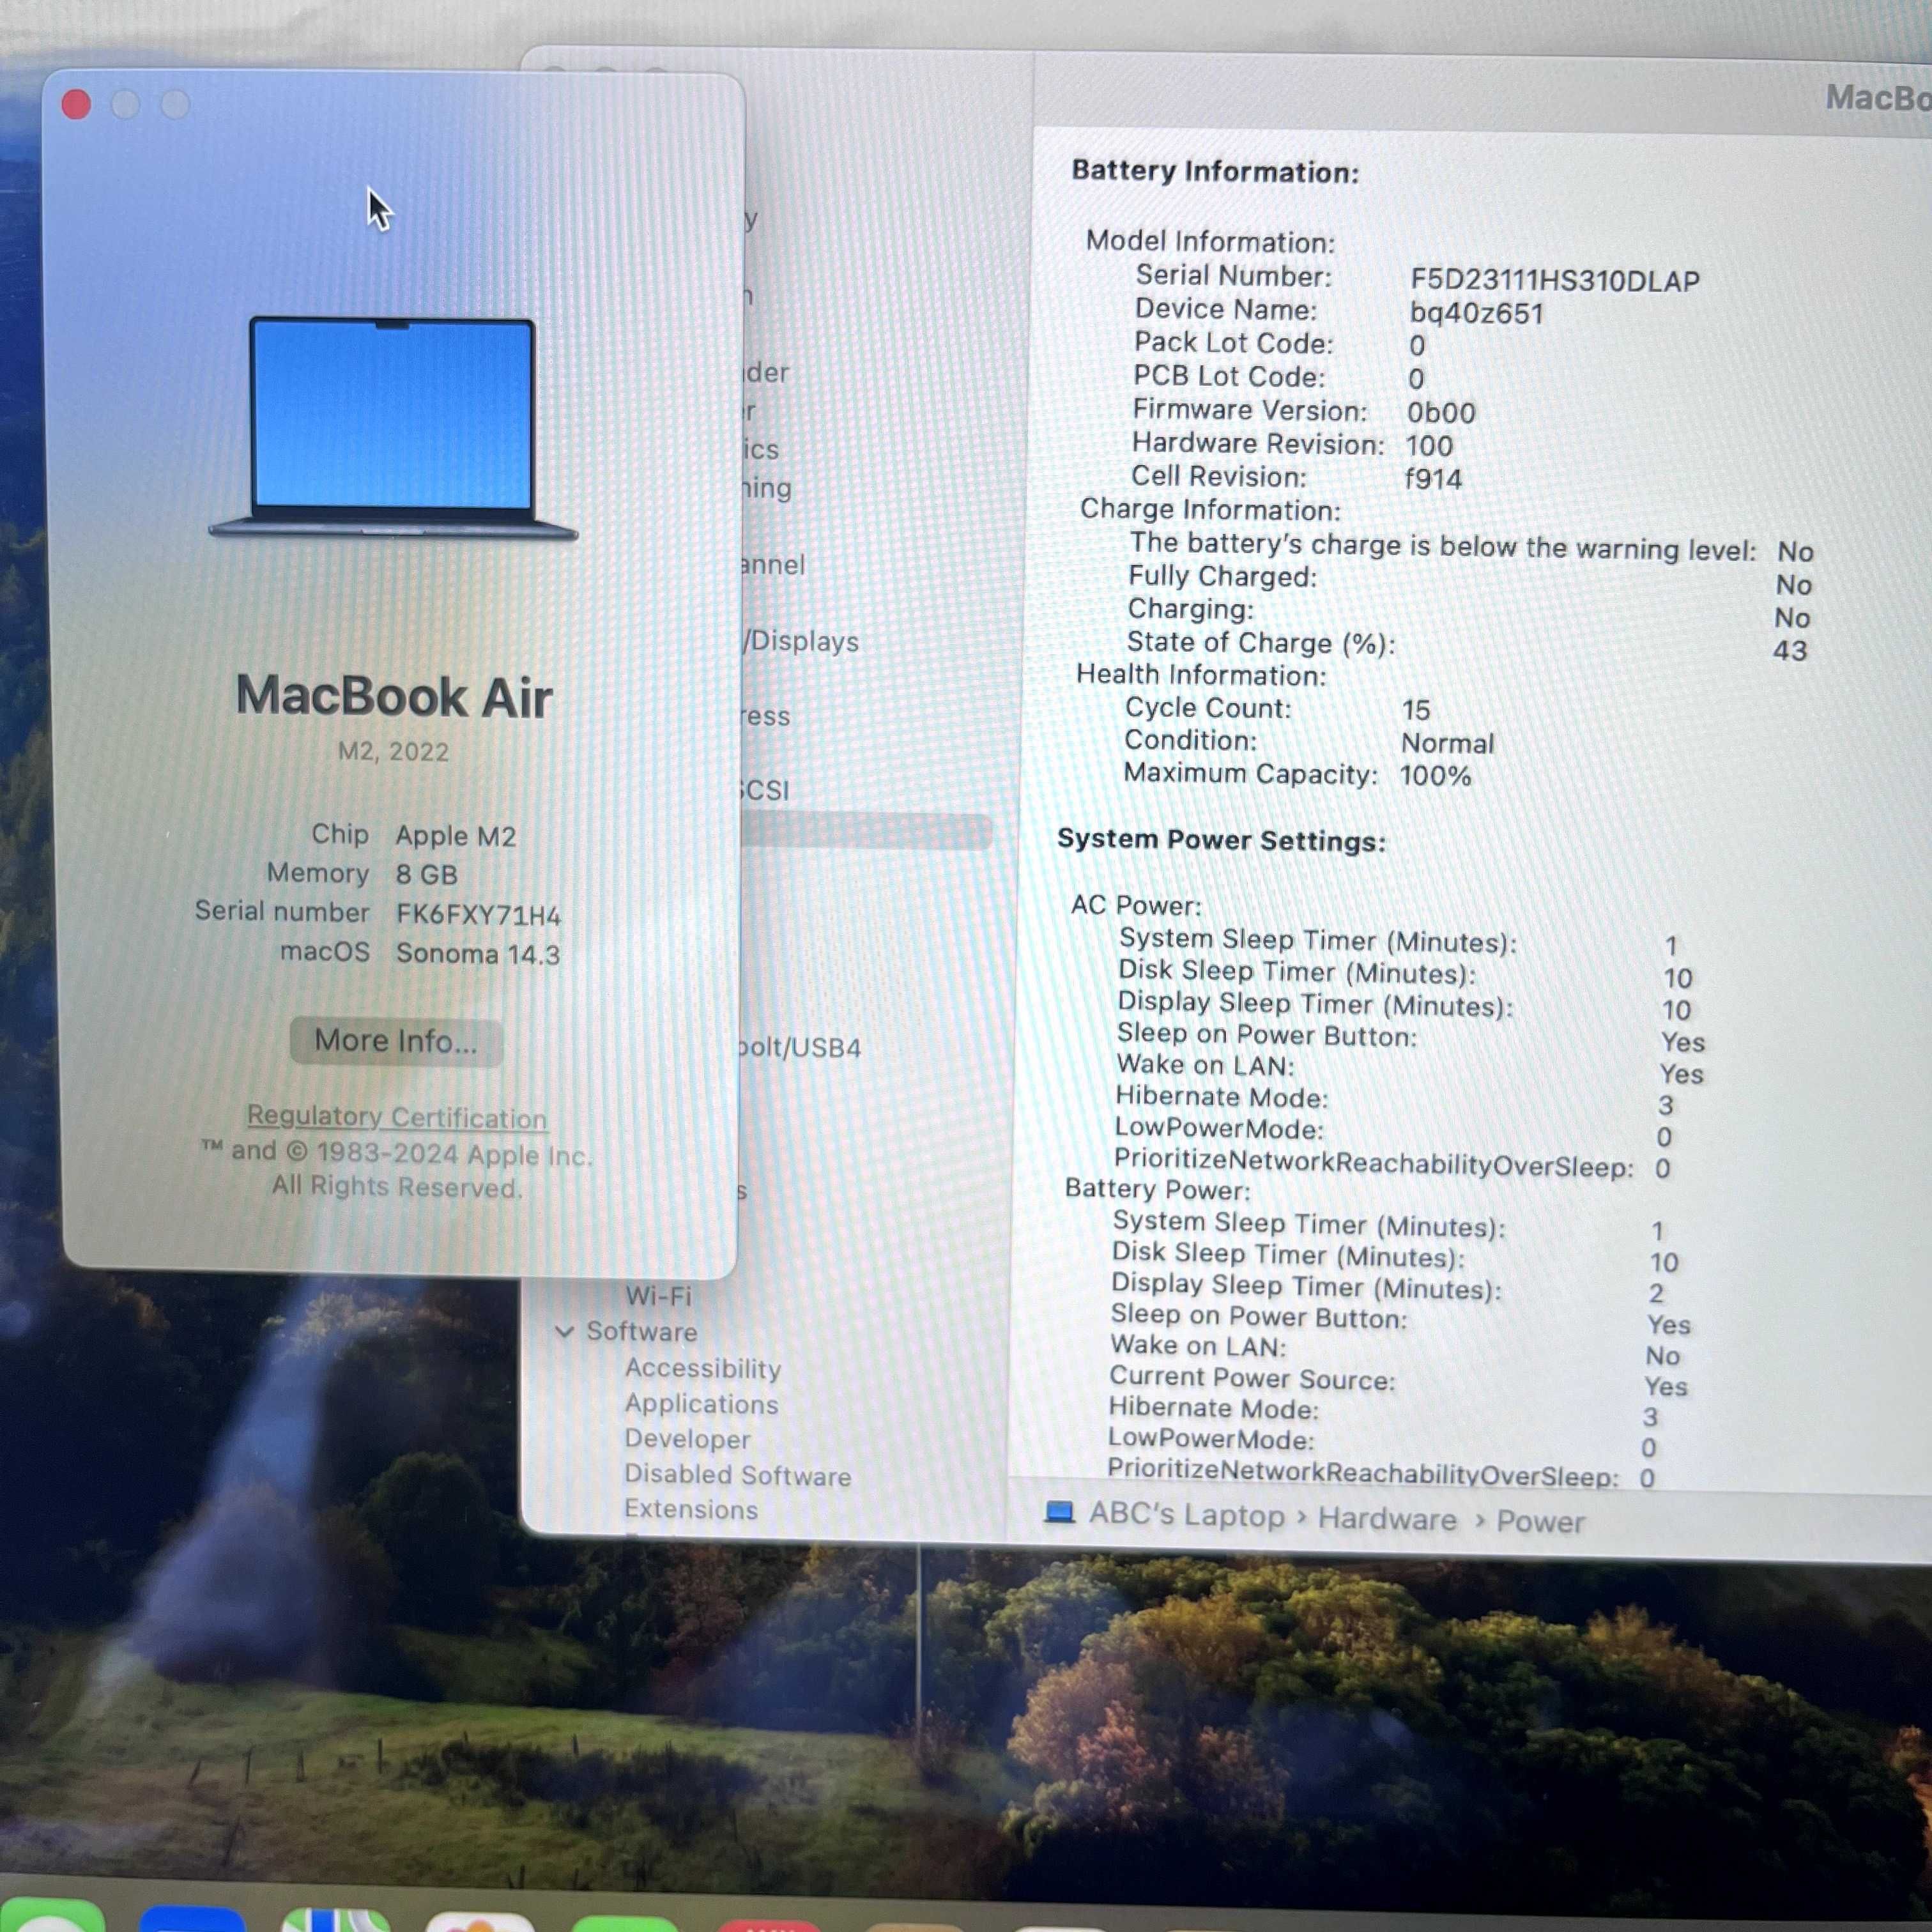
Task: Click the MacBook Air laptop image
Action: tap(392, 429)
